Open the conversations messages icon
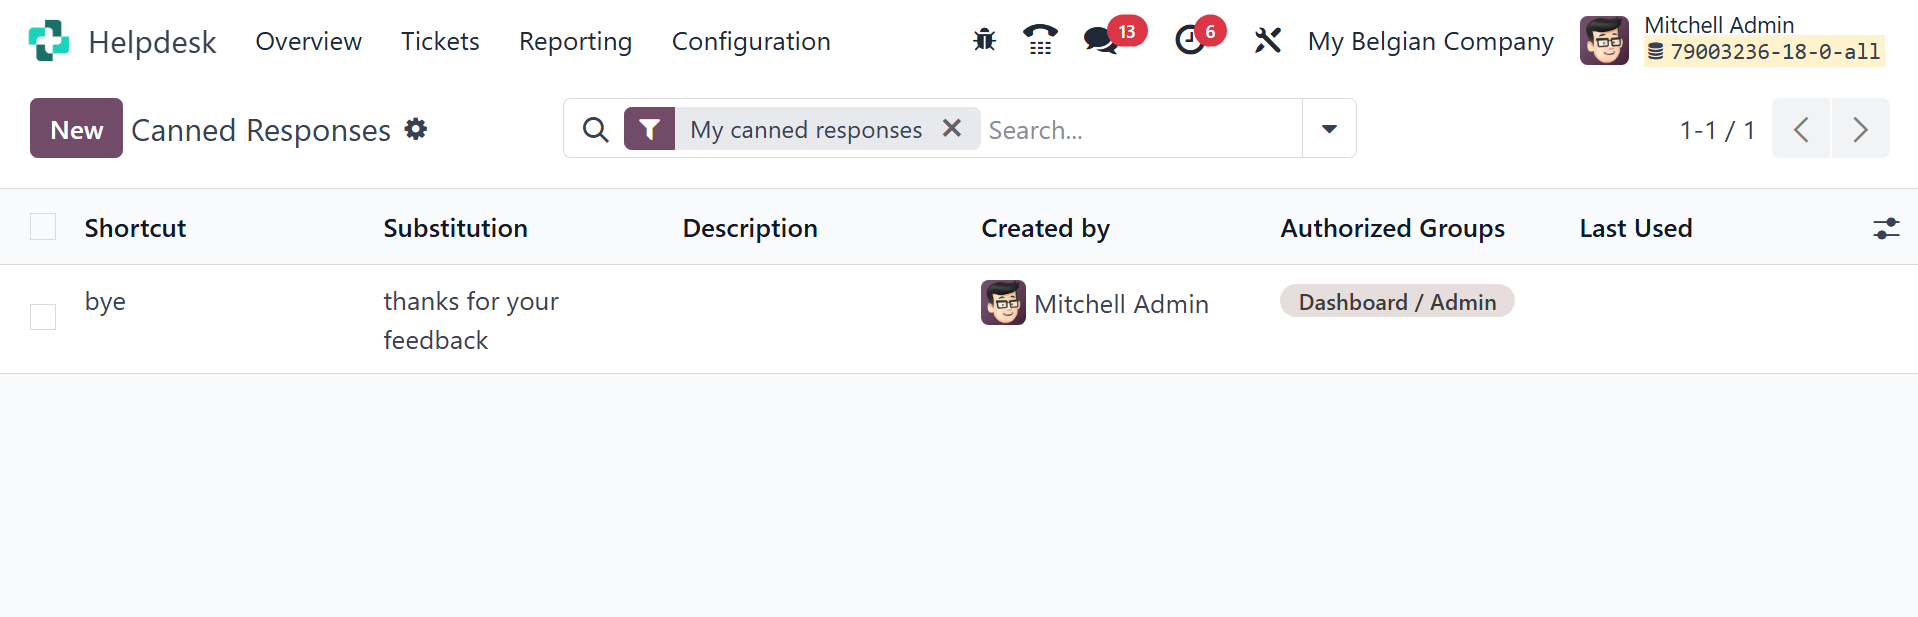This screenshot has height=617, width=1918. point(1101,40)
